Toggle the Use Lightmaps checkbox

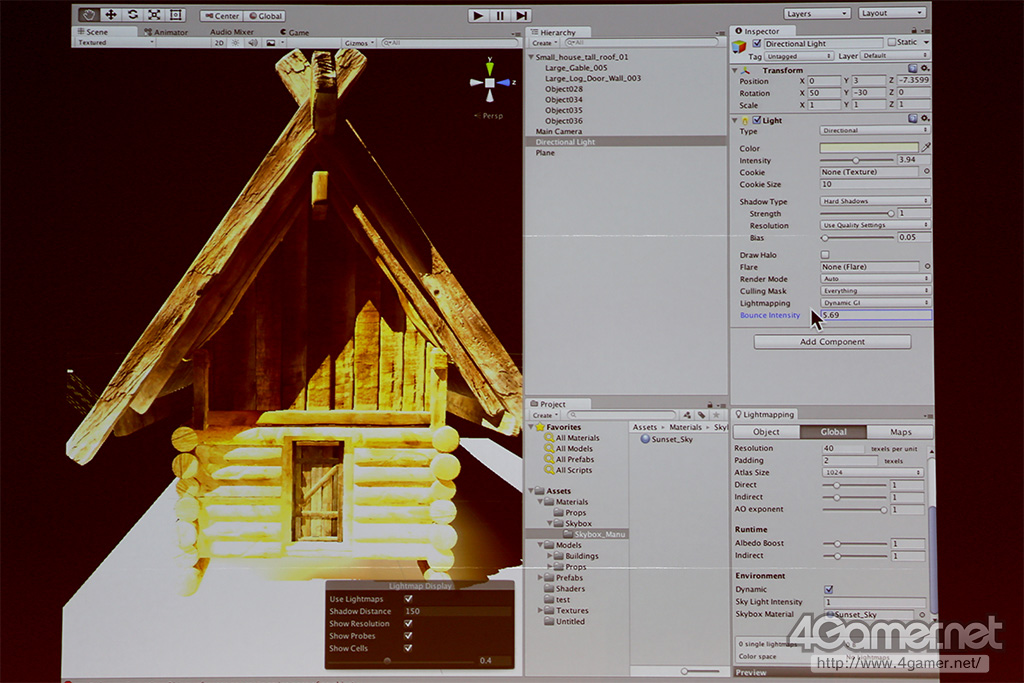[x=408, y=599]
